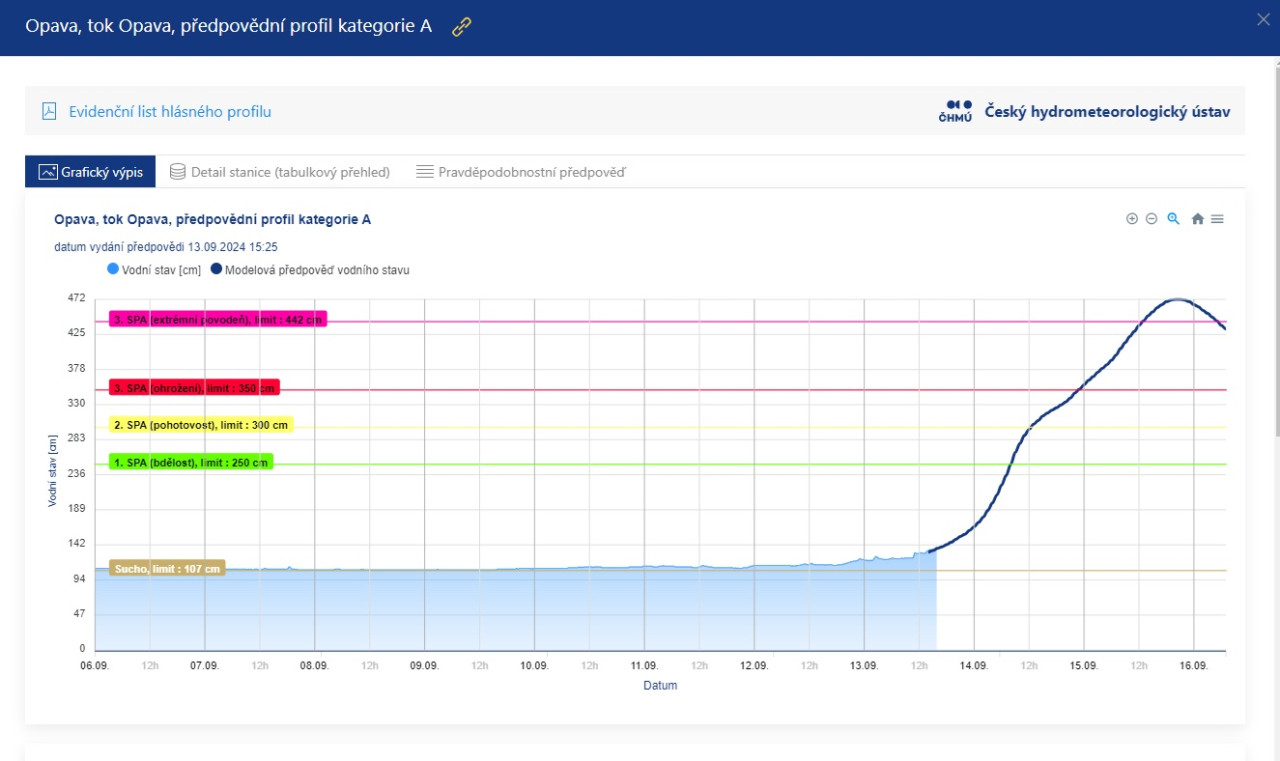The image size is (1280, 761).
Task: Click the 10.09. date axis label
Action: [x=534, y=666]
